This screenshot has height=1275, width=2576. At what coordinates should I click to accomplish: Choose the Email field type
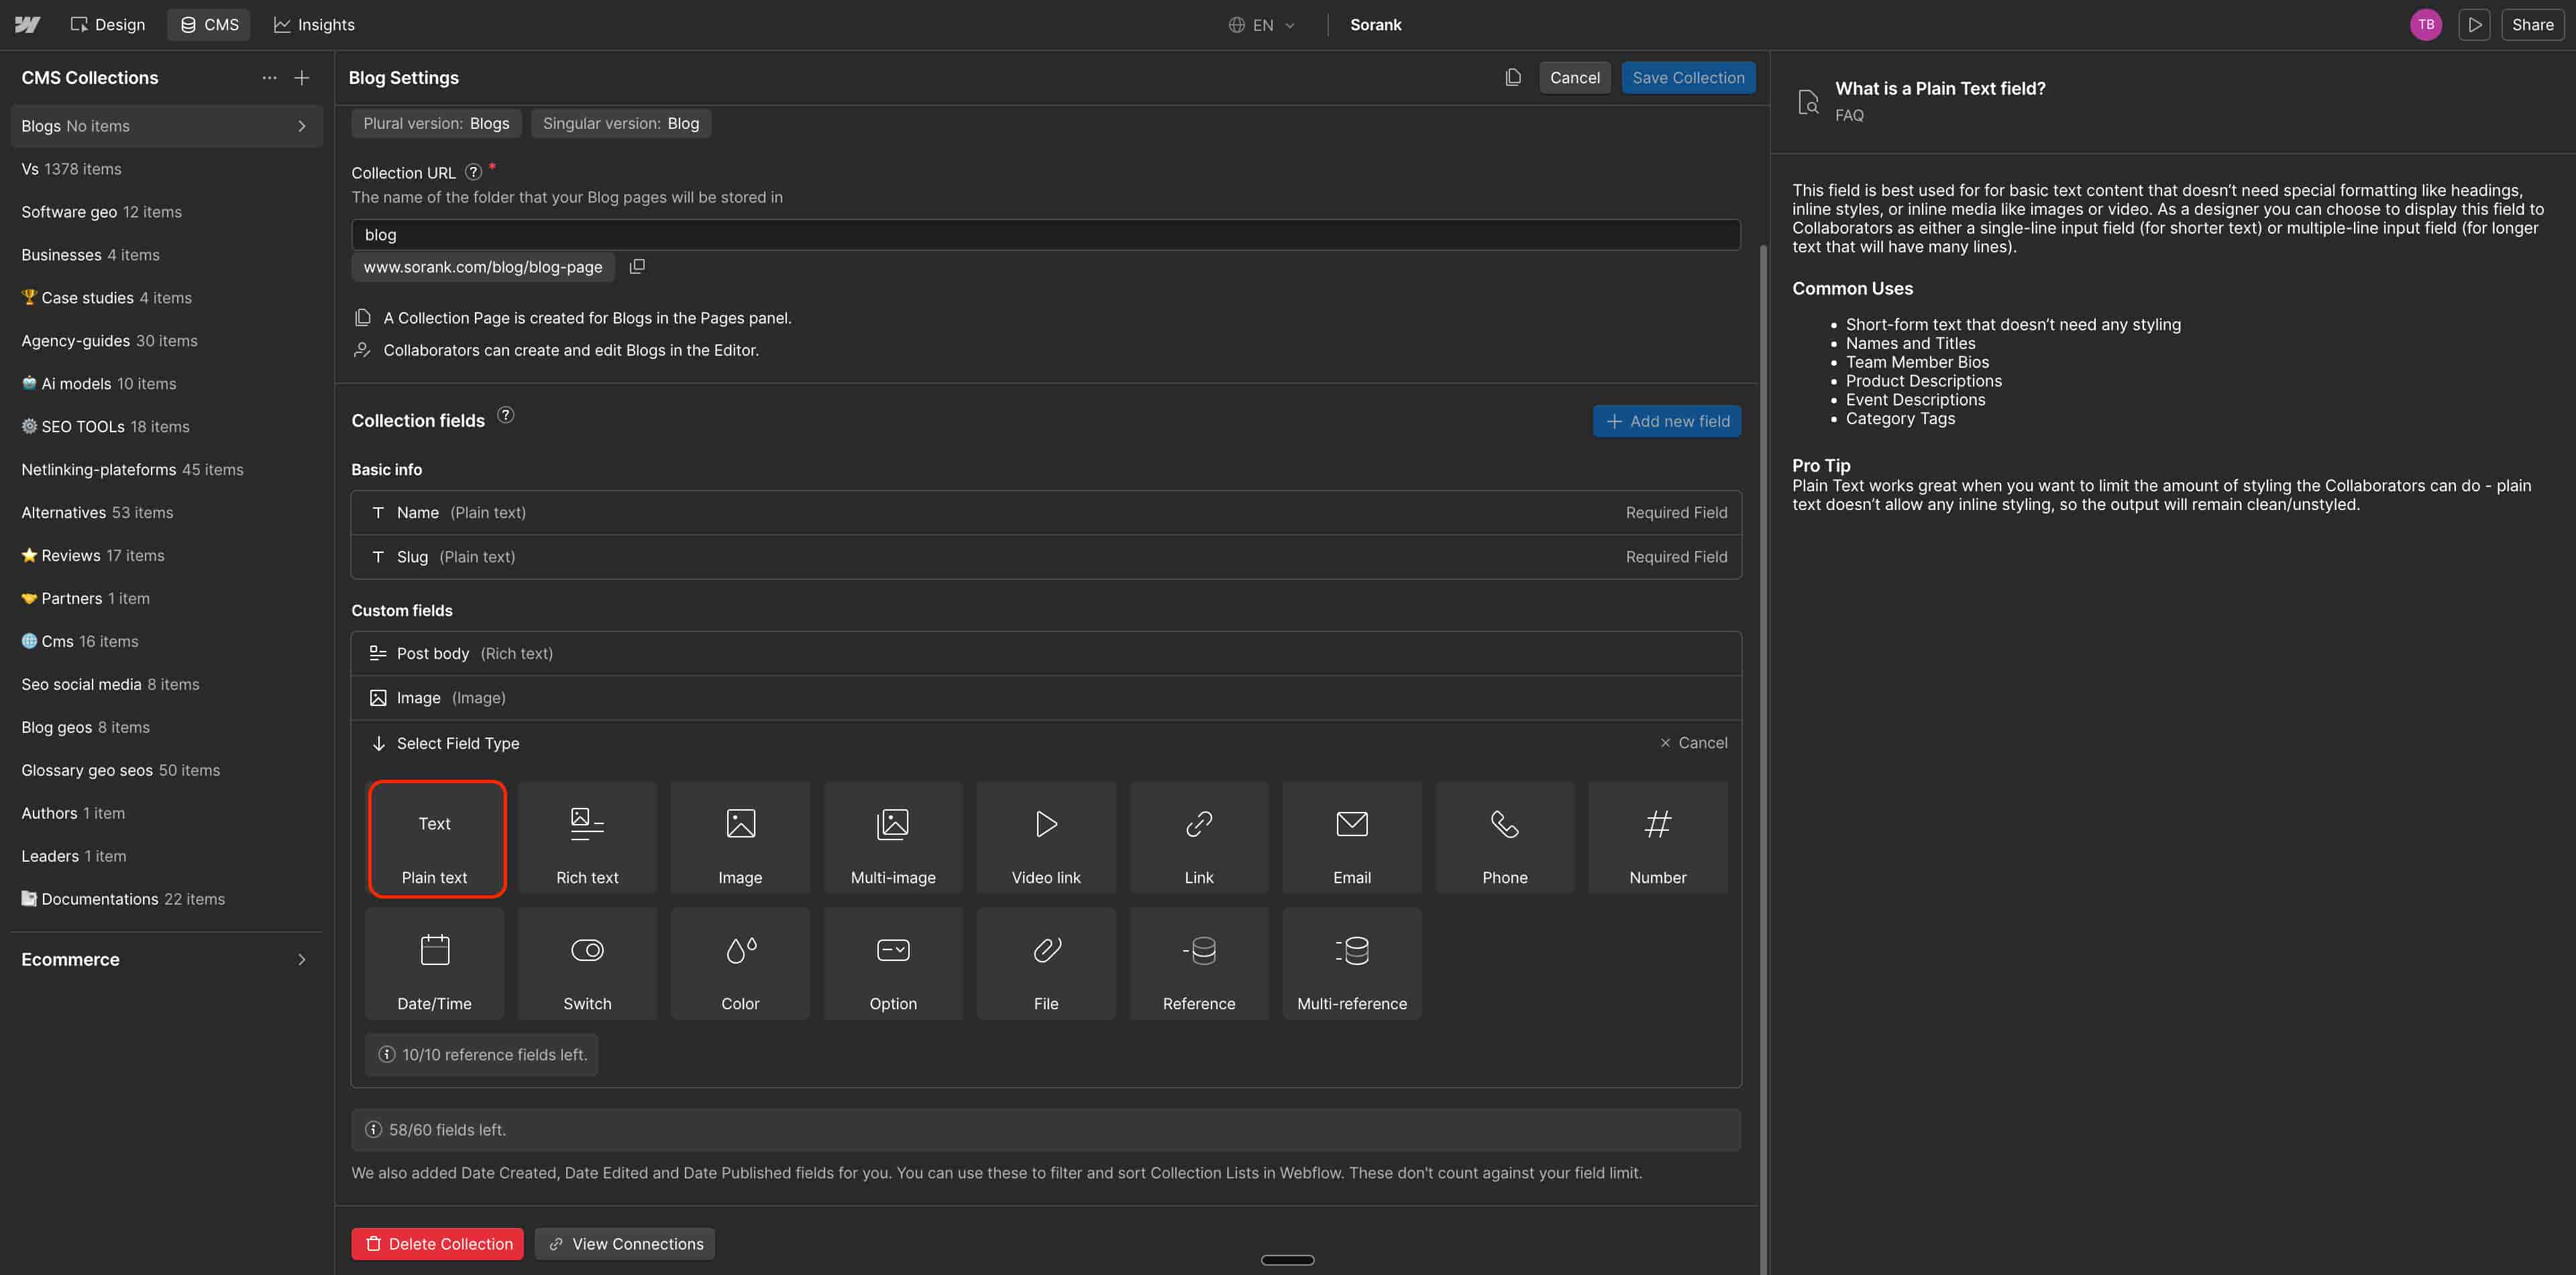click(x=1352, y=838)
